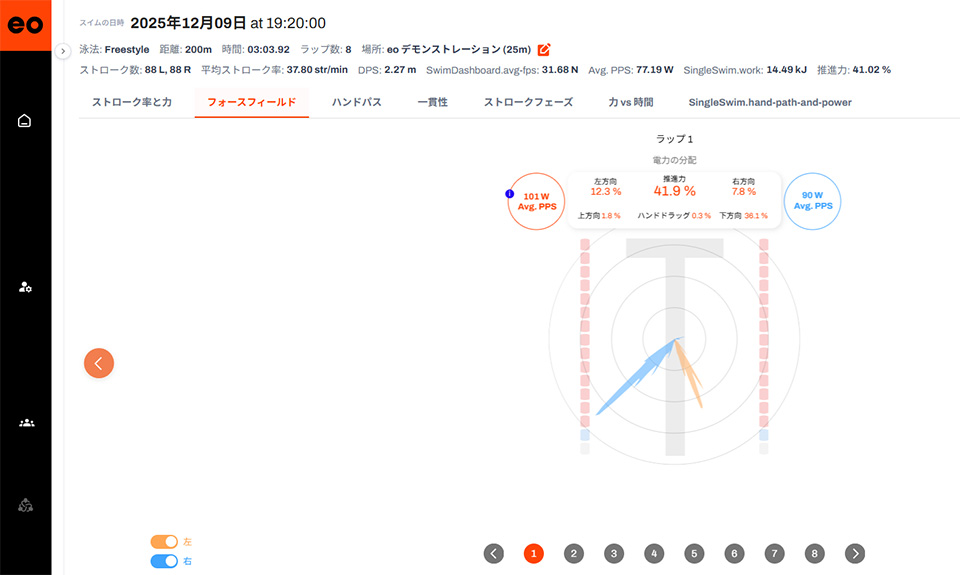The image size is (960, 575).
Task: Switch to the ストローク率と力 tab
Action: 131,102
